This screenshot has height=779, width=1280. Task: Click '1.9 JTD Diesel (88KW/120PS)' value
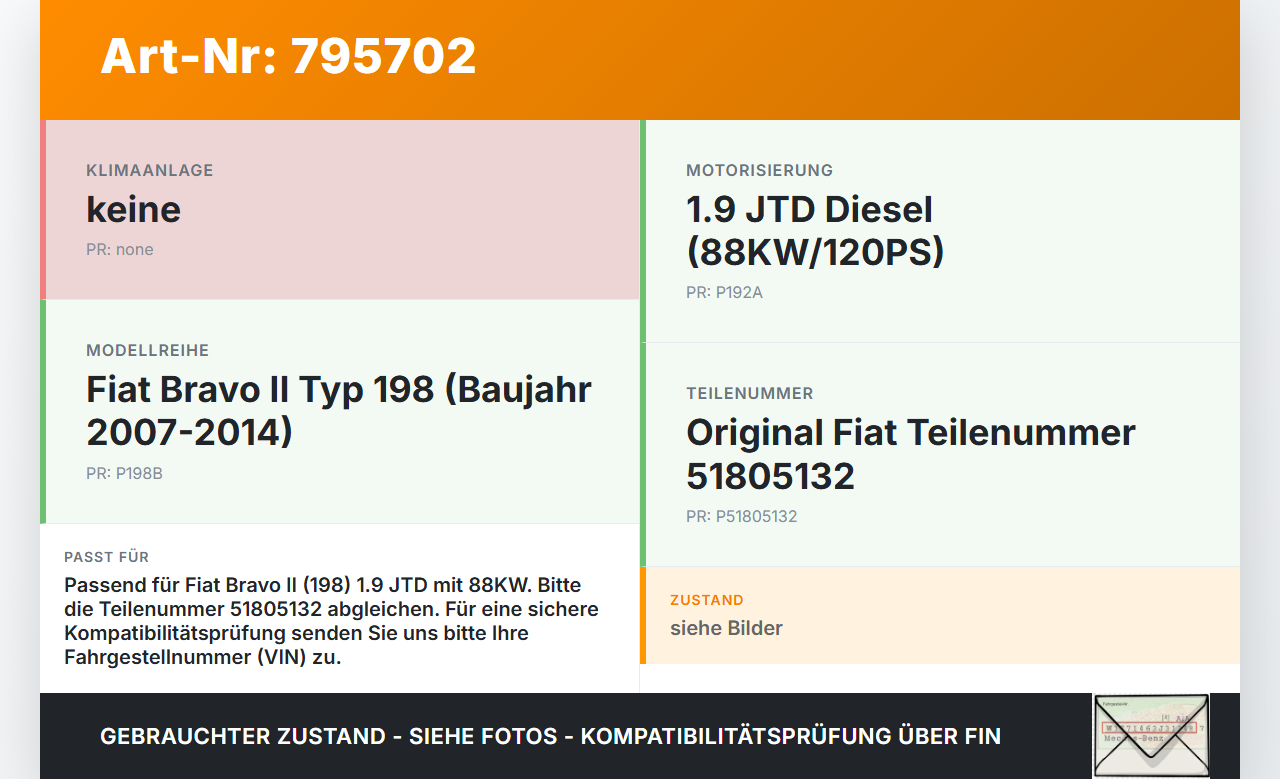coord(815,230)
